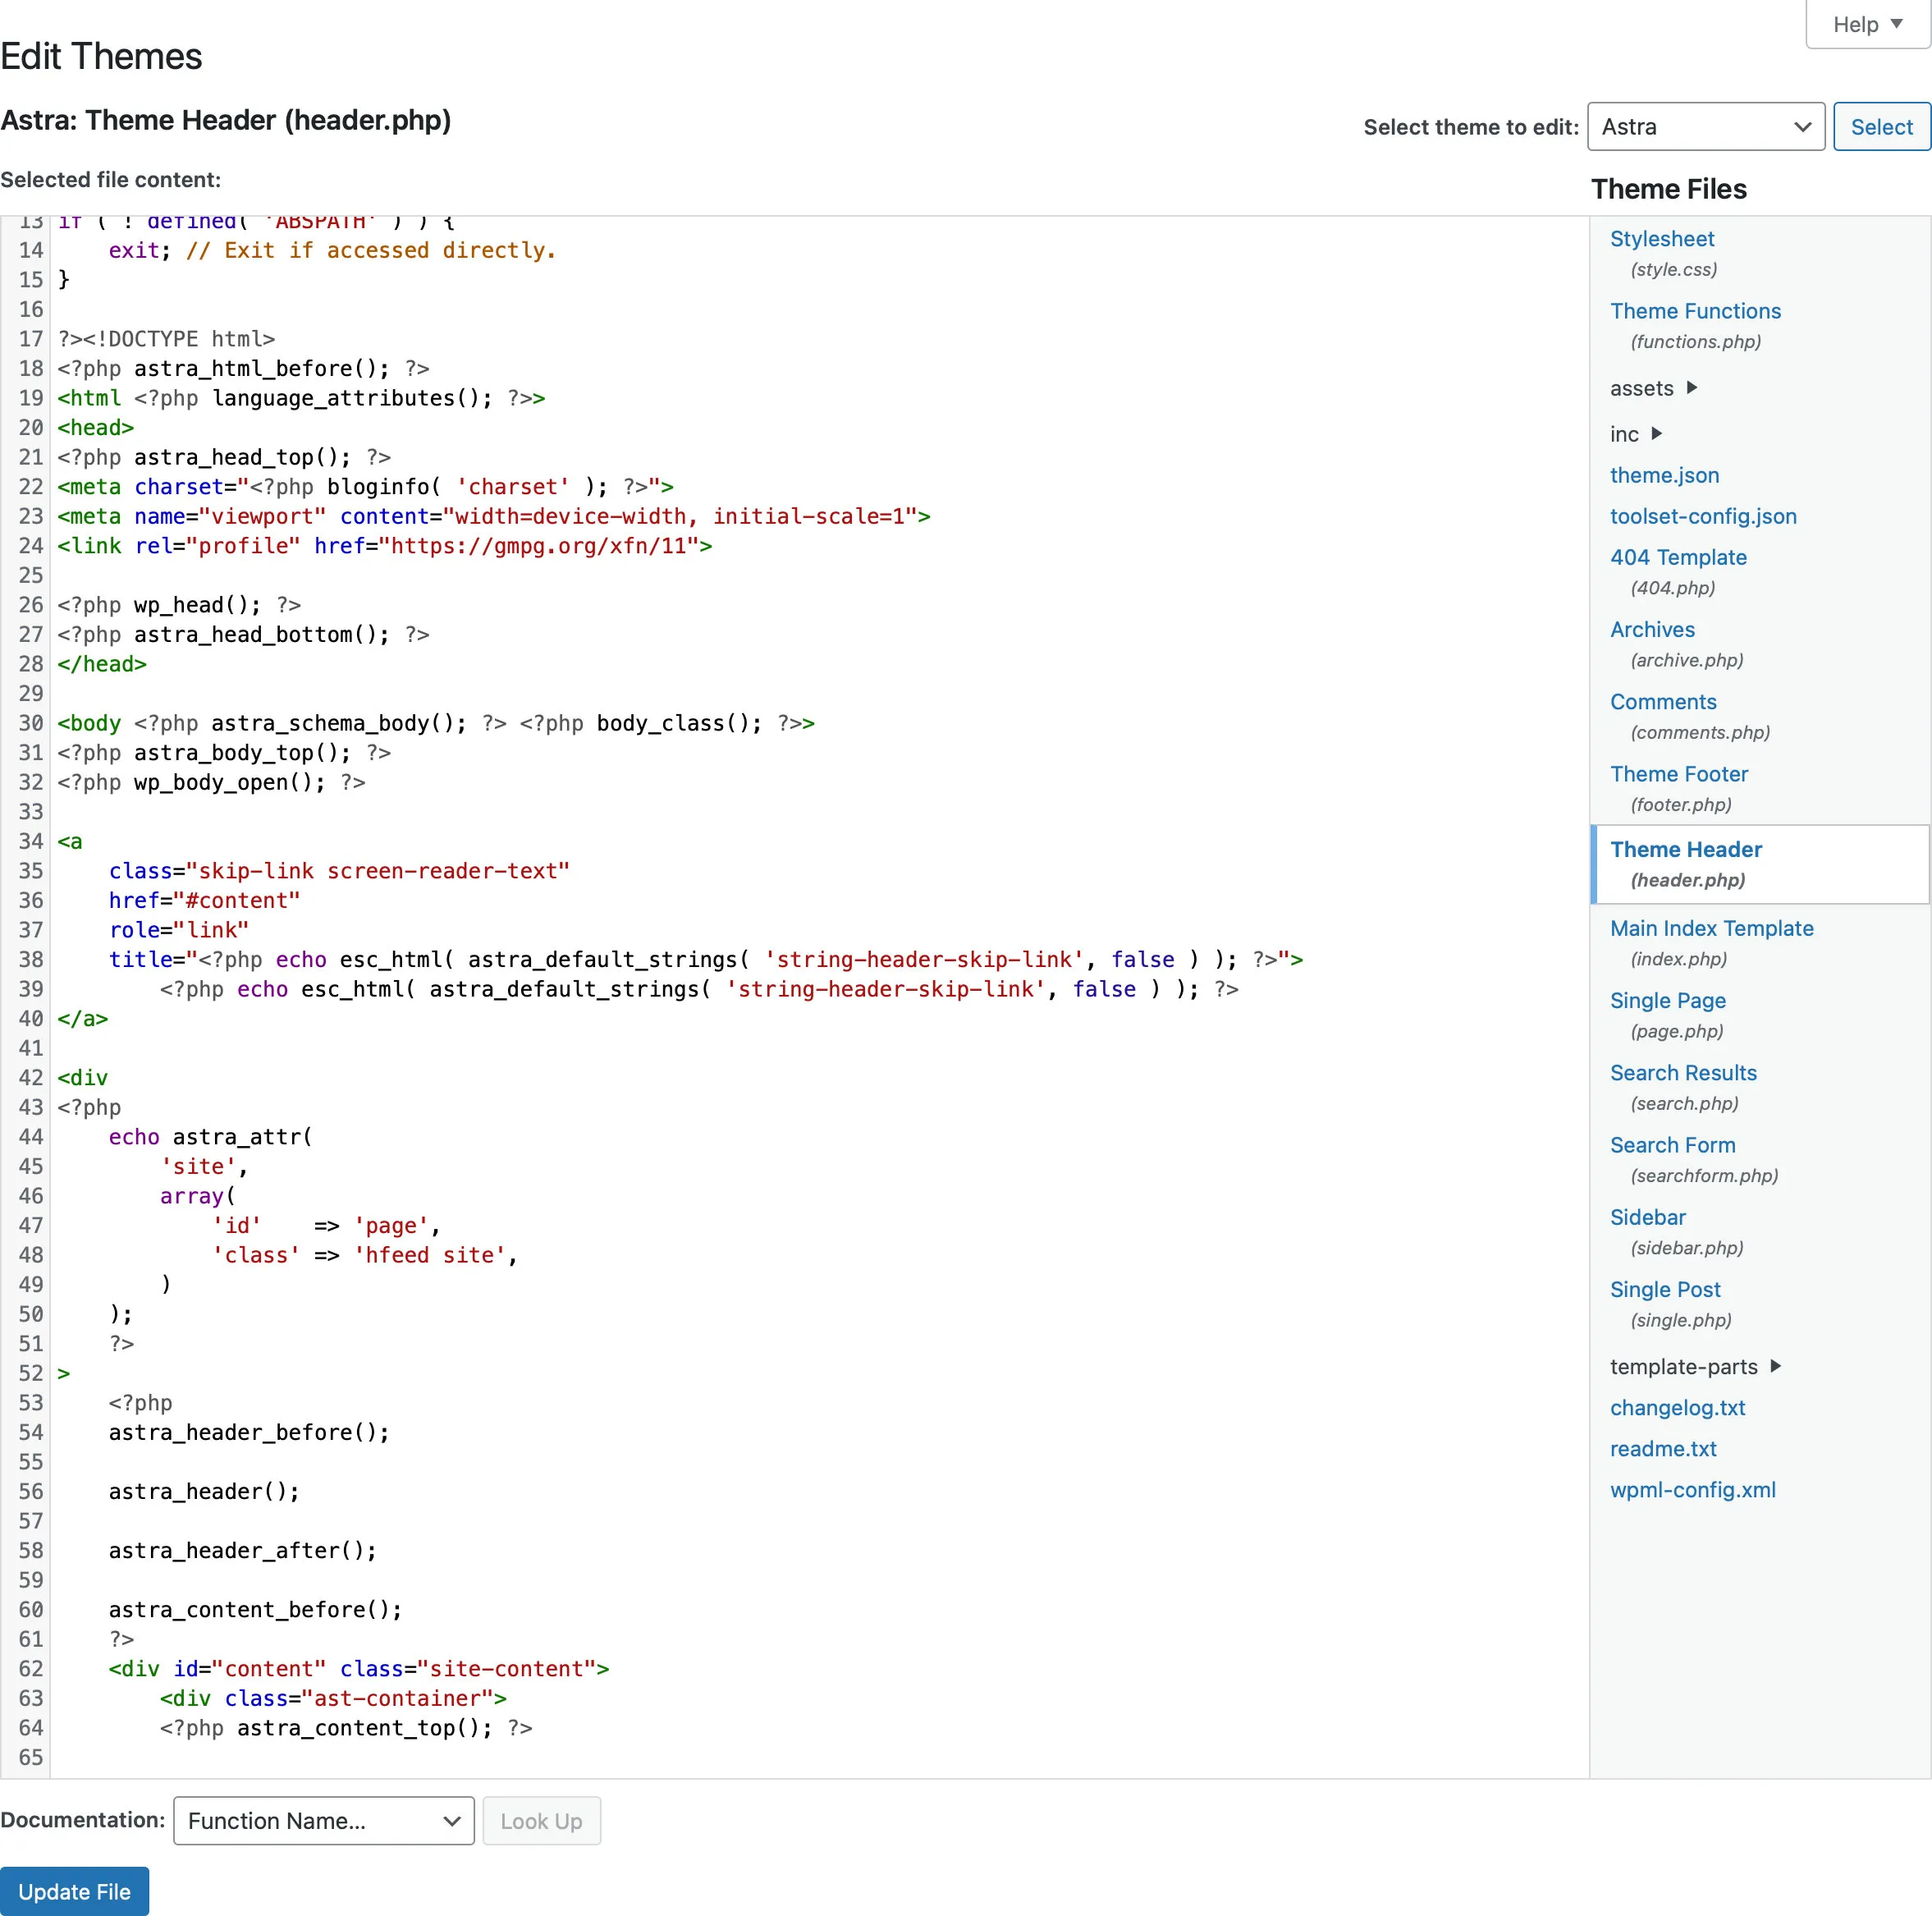Click the Update File button
1932x1916 pixels.
(x=75, y=1891)
